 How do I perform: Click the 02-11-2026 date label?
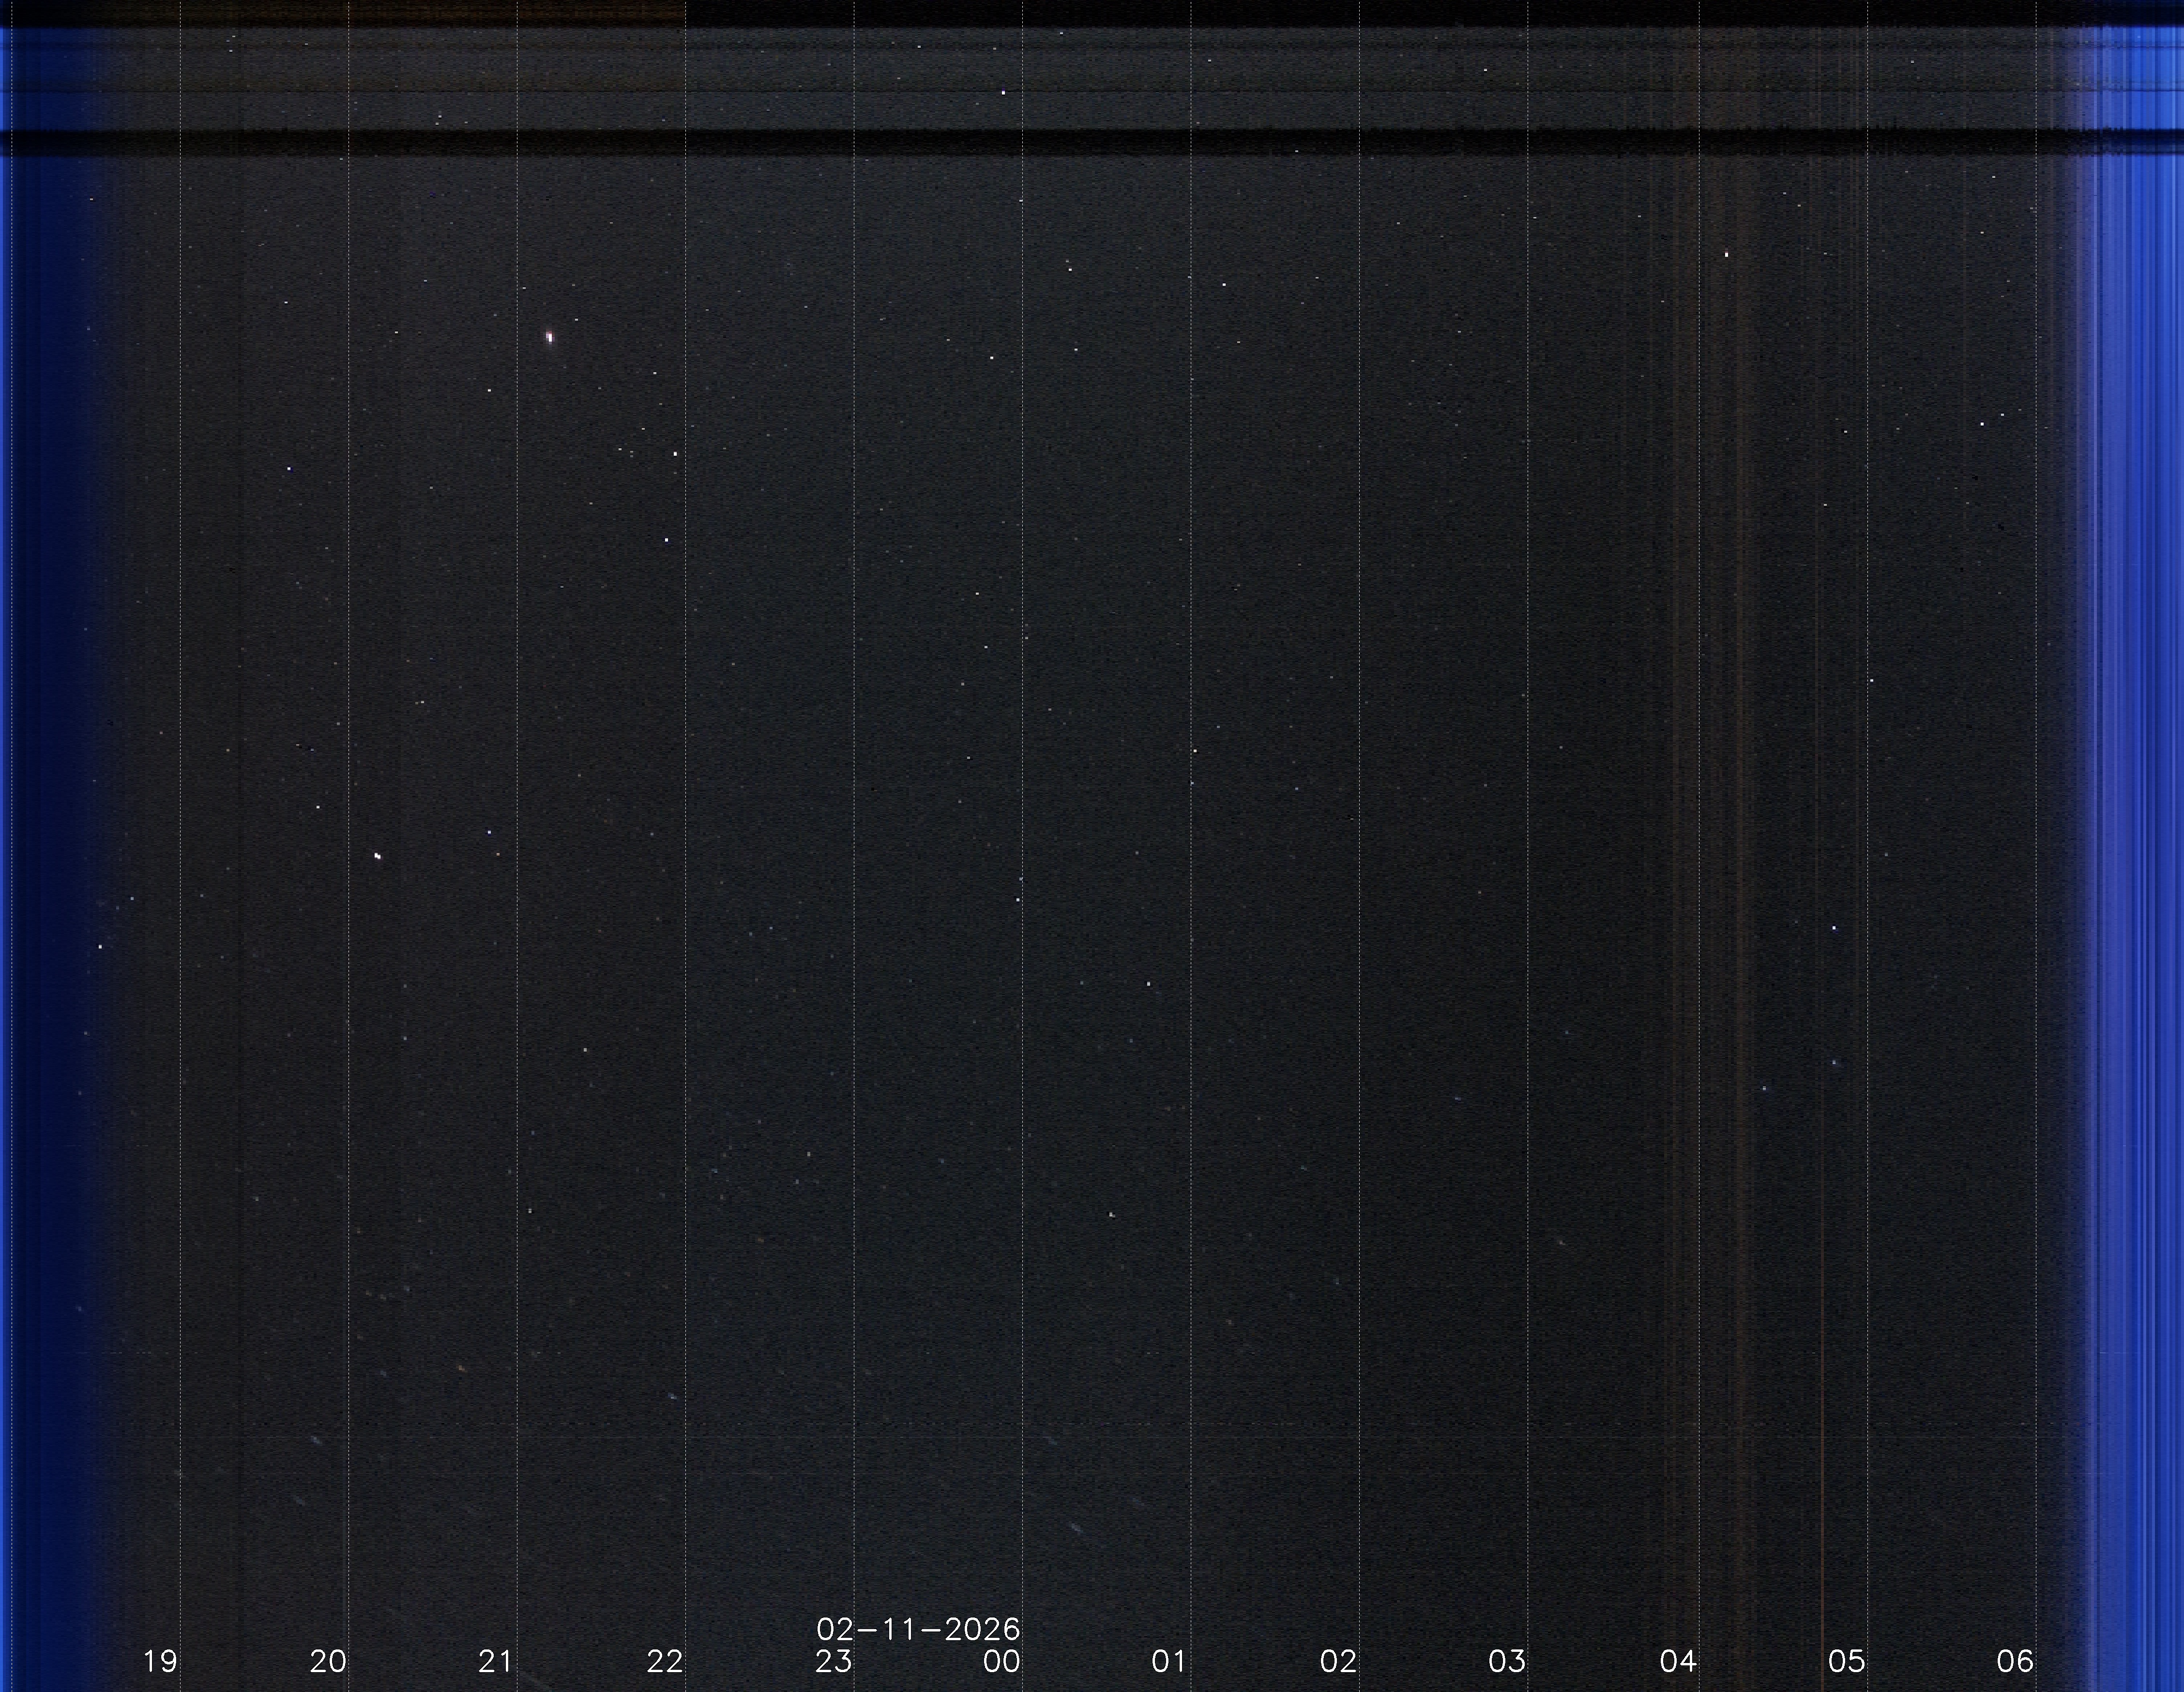point(918,1629)
